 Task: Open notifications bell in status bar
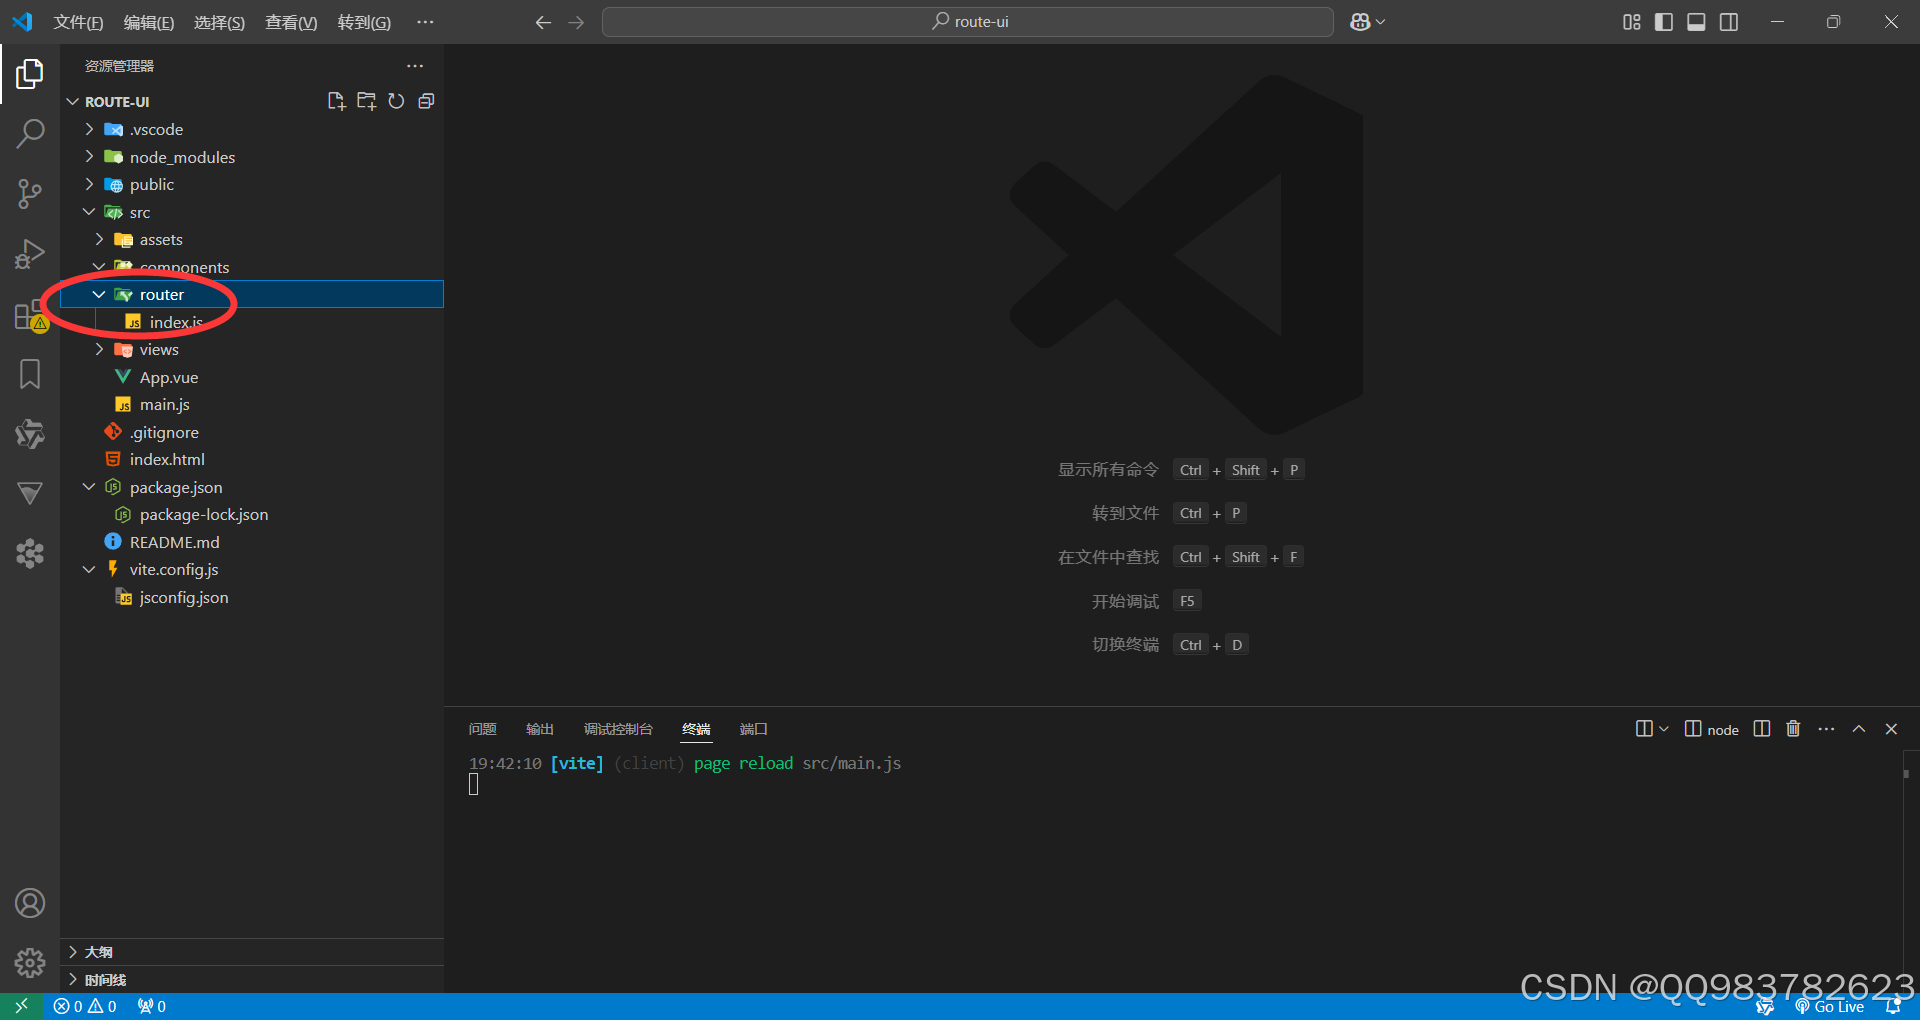pyautogui.click(x=1893, y=1006)
